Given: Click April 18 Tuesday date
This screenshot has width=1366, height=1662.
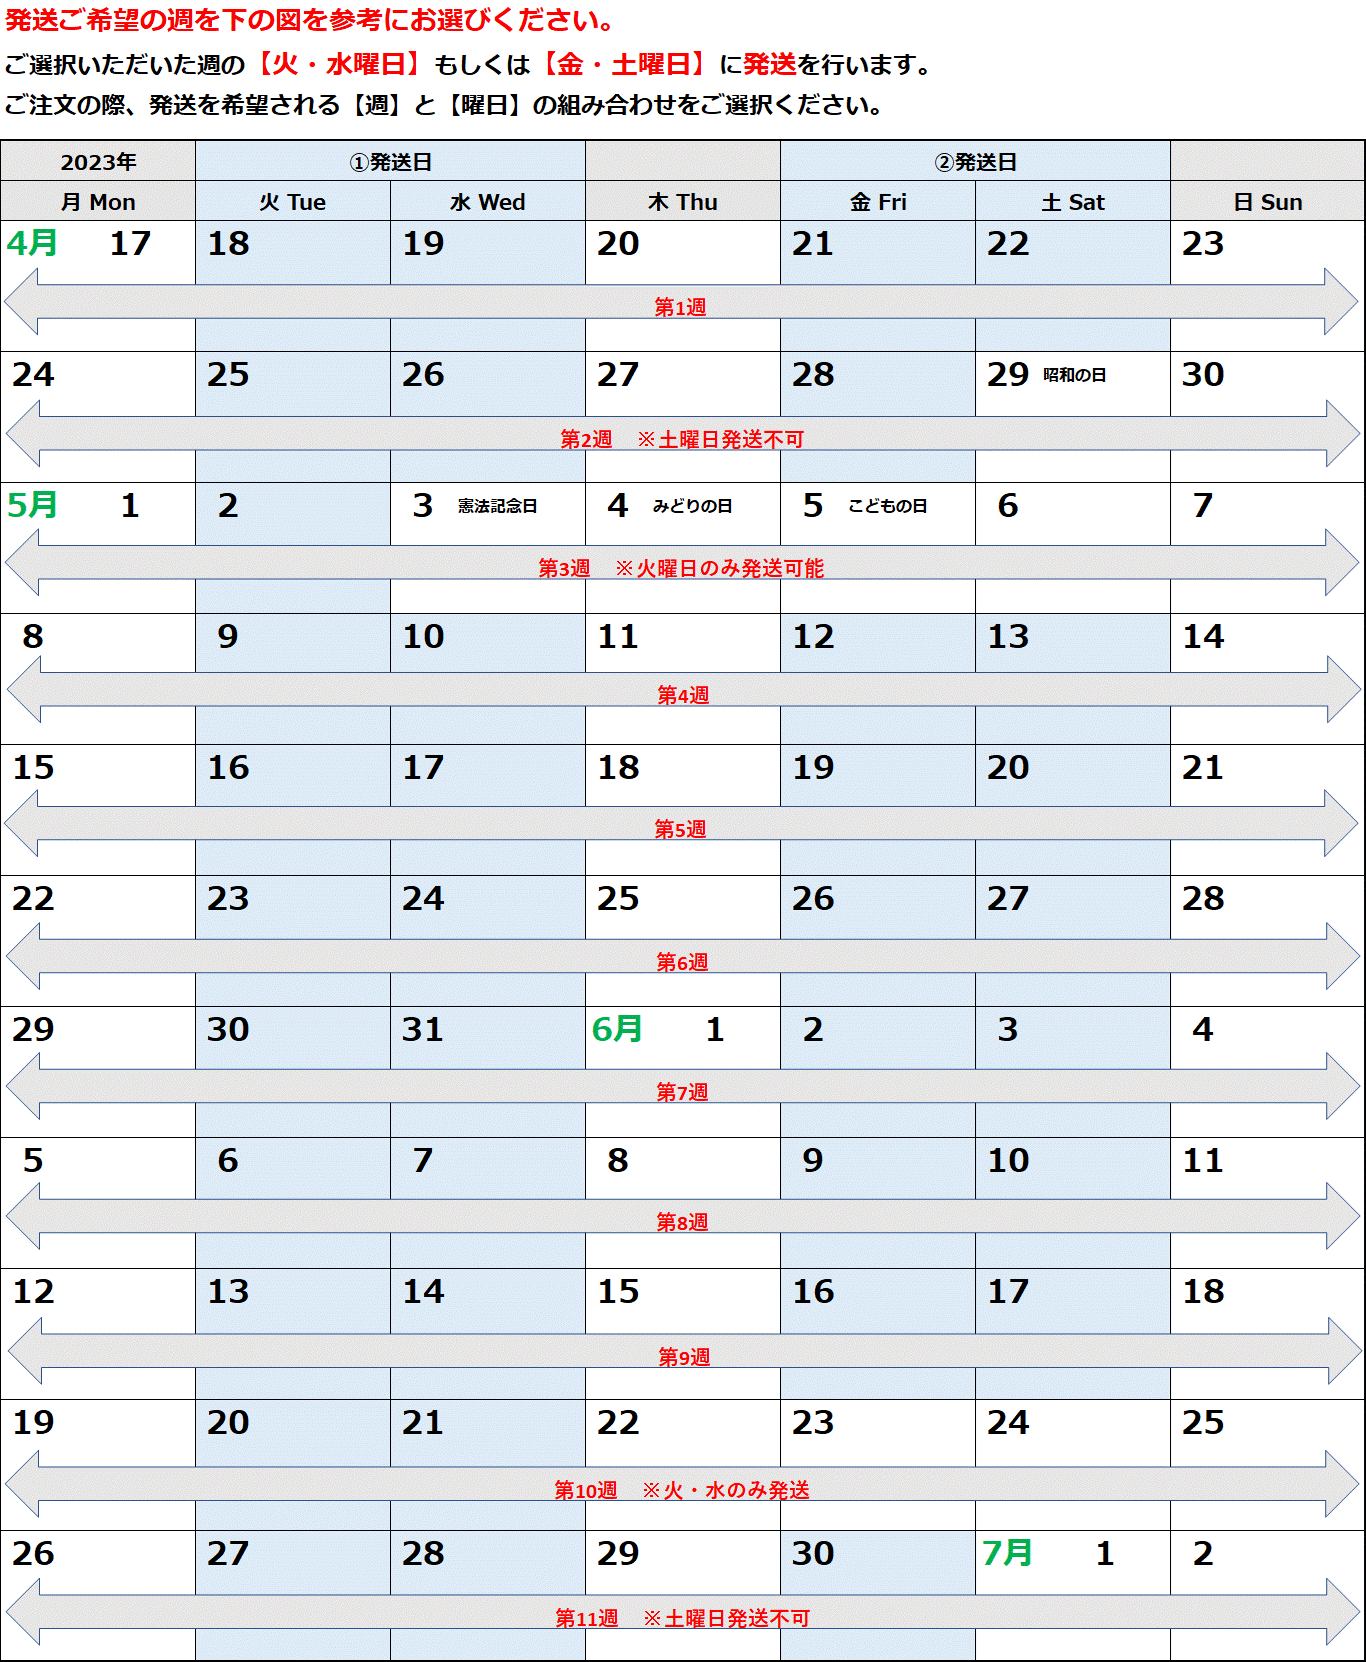Looking at the screenshot, I should point(228,243).
